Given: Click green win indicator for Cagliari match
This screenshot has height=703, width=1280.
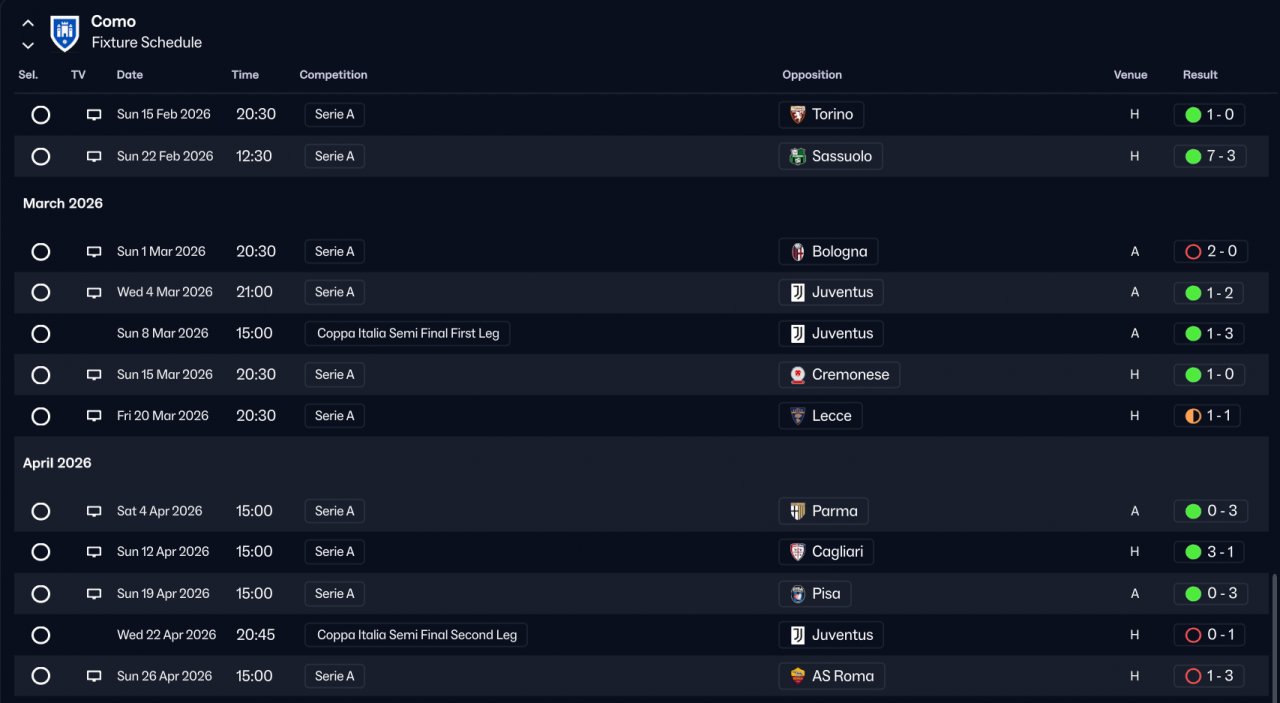Looking at the screenshot, I should pos(1193,552).
